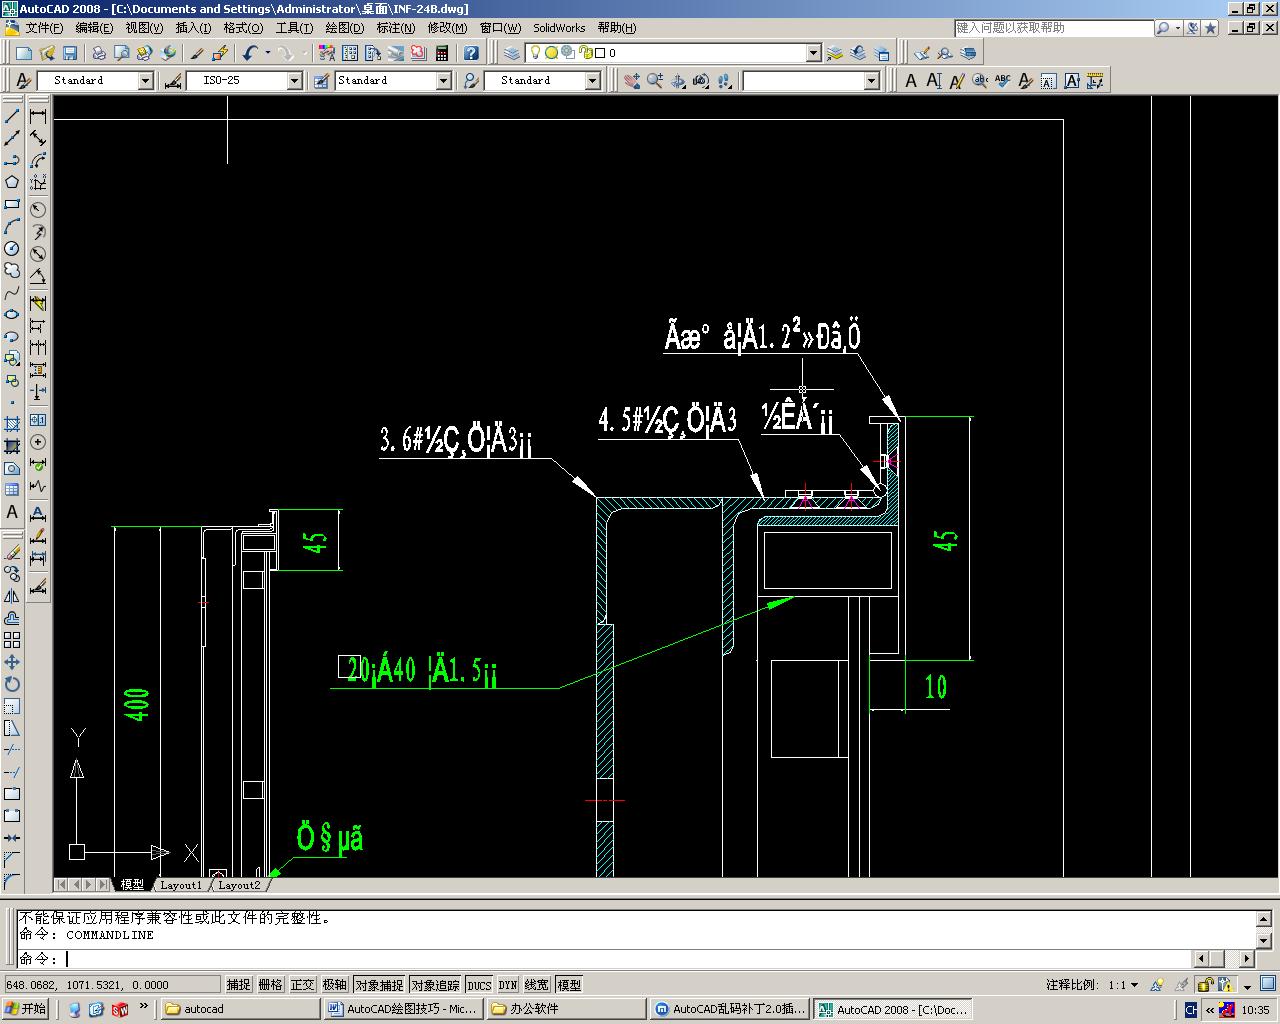
Task: Toggle 正交 ortho mode
Action: [x=302, y=985]
